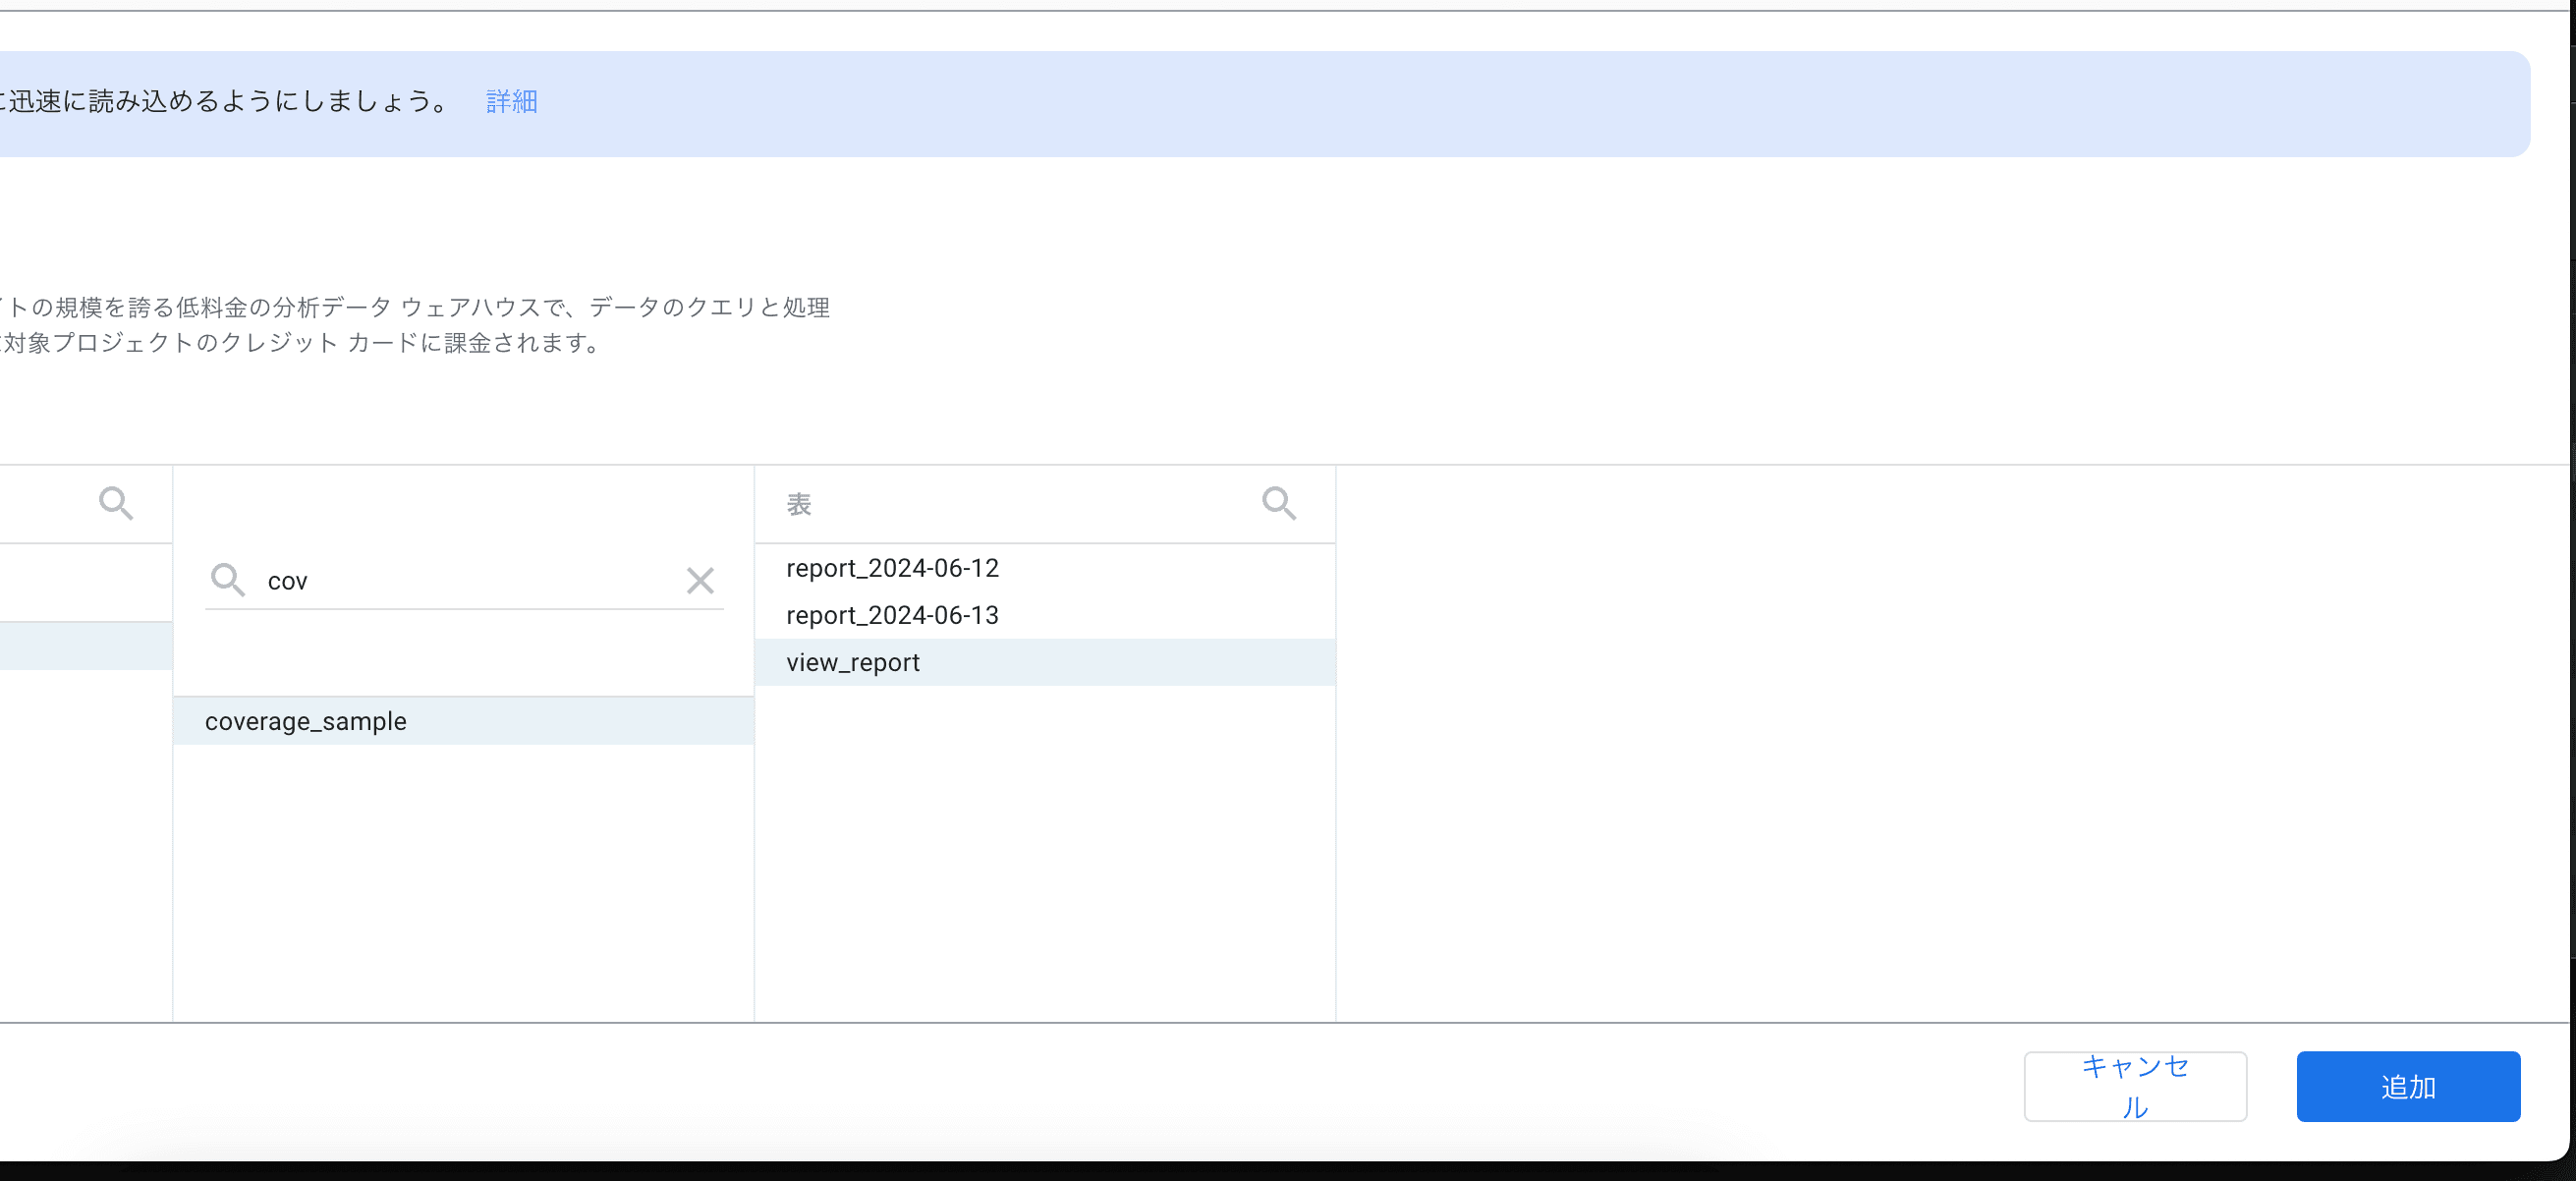Viewport: 2576px width, 1181px height.
Task: Select the view_report table entry
Action: coord(853,662)
